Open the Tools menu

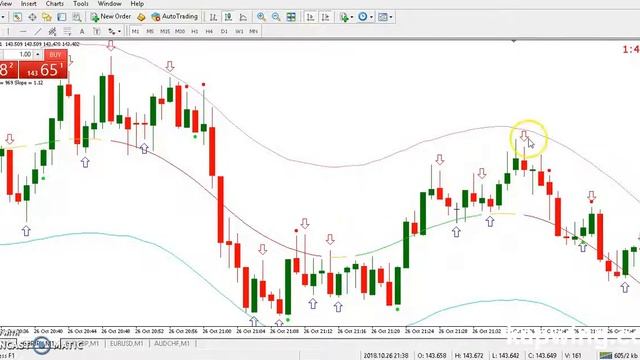click(81, 4)
